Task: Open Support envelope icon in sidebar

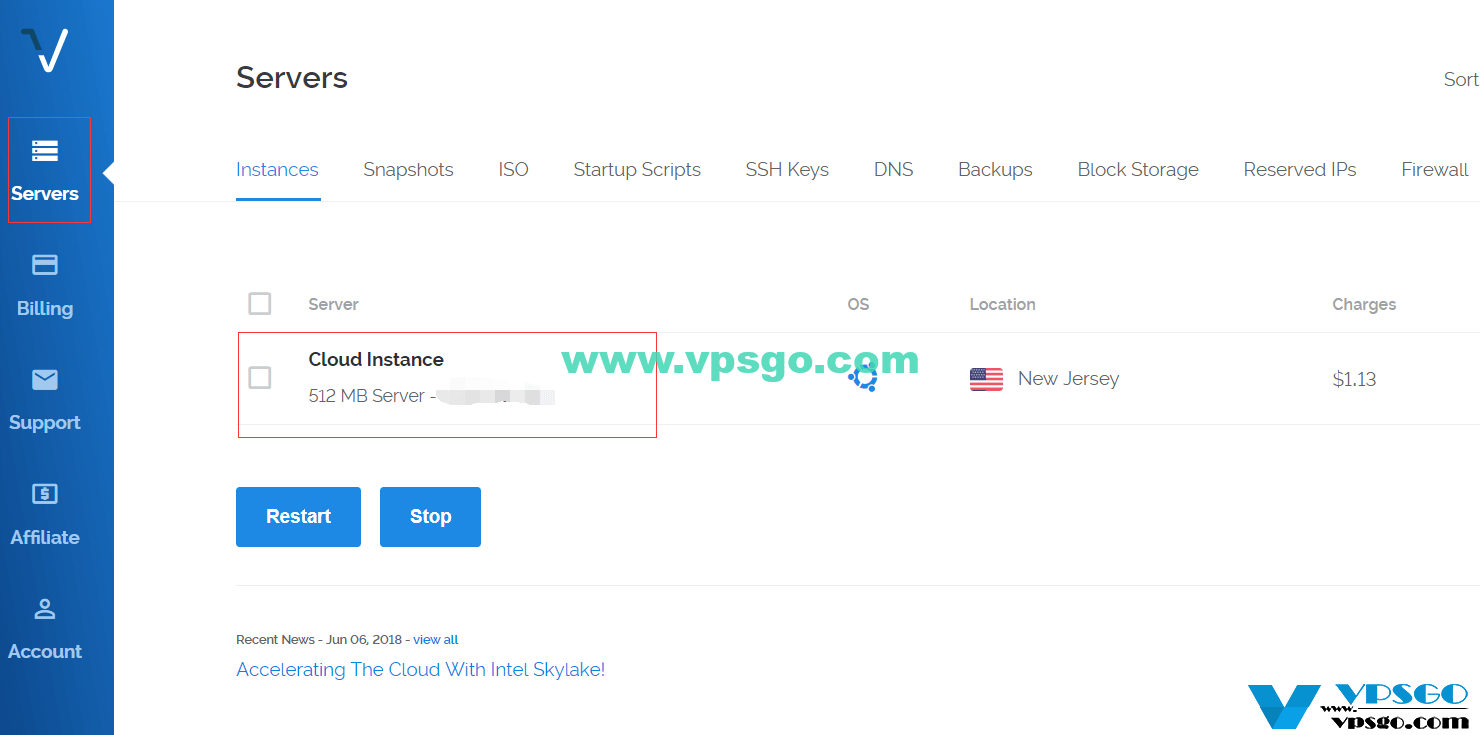Action: click(45, 380)
